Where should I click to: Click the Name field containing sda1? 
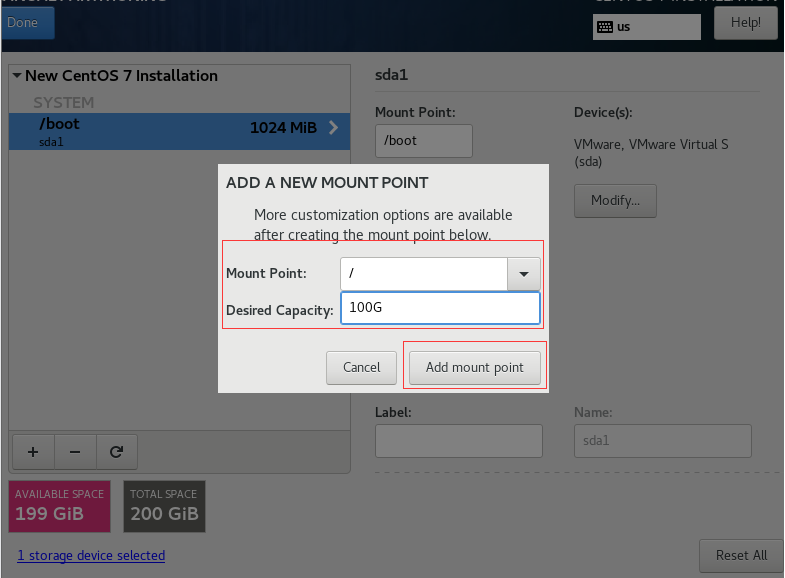tap(662, 441)
